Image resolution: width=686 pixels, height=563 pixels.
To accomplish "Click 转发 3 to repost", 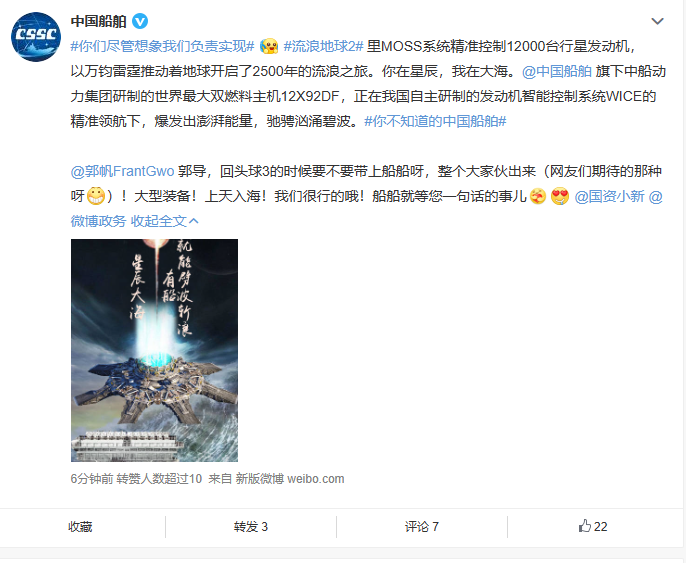I will coord(251,526).
